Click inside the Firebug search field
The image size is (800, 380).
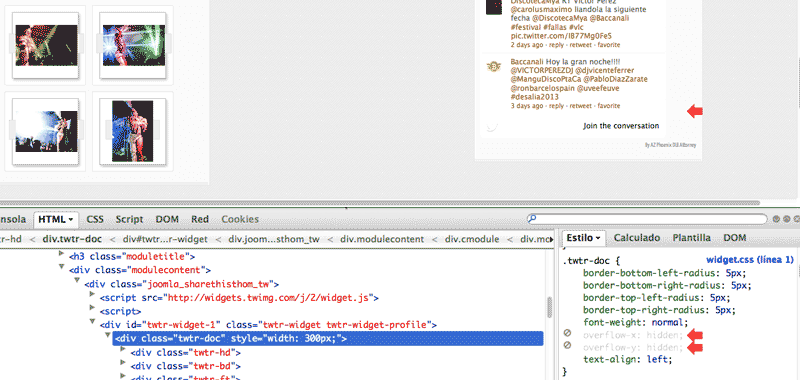[x=647, y=219]
